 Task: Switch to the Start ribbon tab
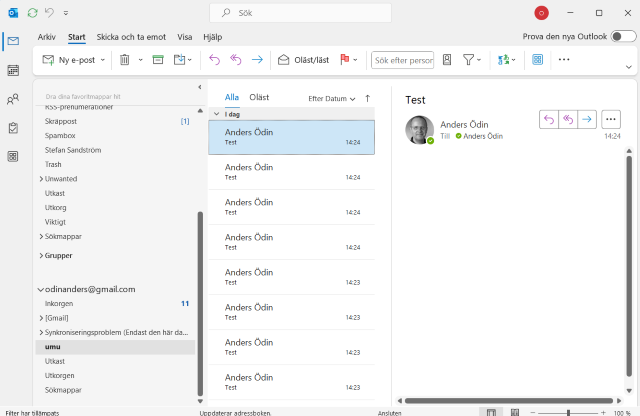tap(76, 37)
